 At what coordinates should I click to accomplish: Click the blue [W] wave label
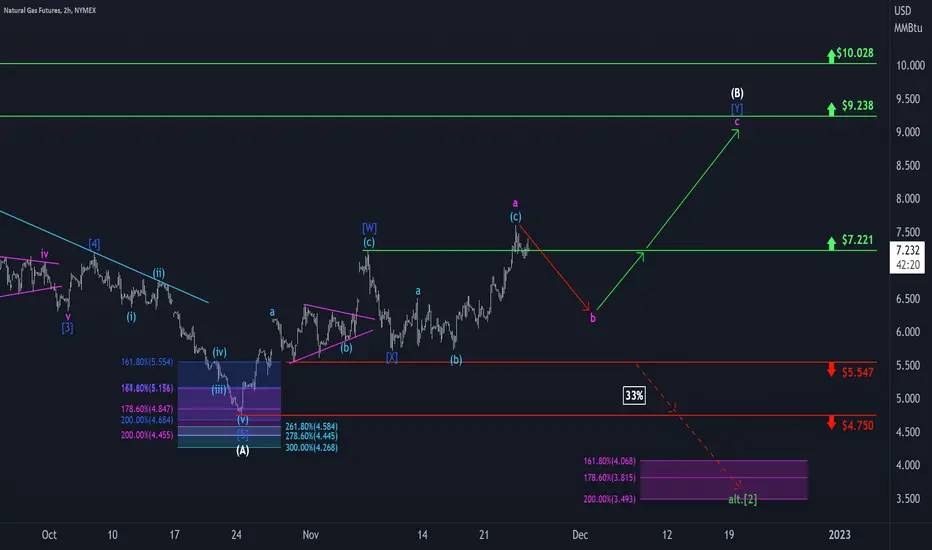click(369, 228)
